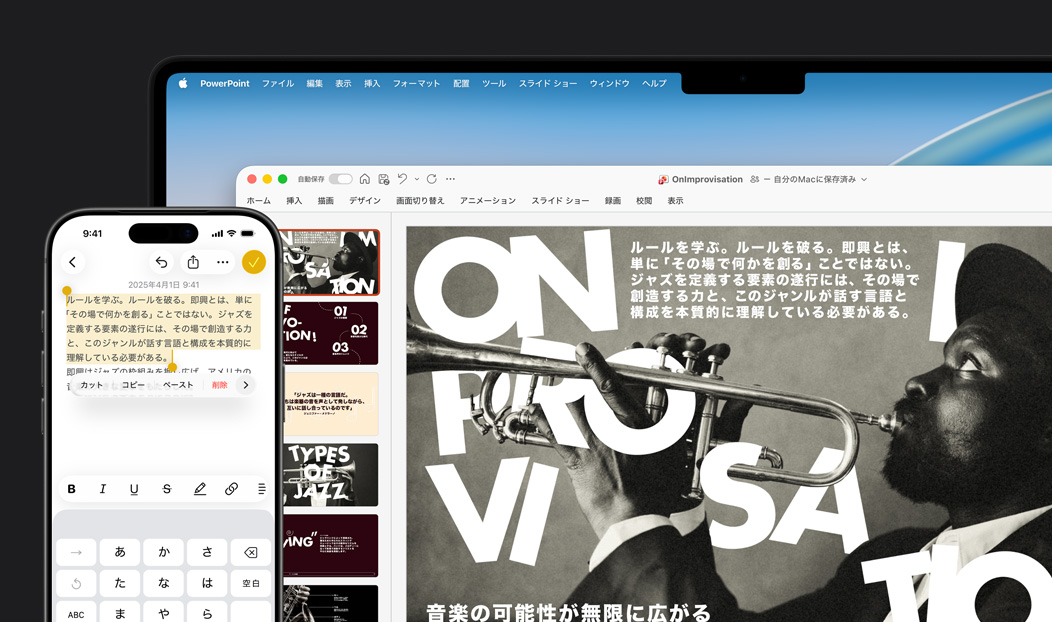Select the Undo icon in the PowerPoint toolbar

tap(403, 178)
